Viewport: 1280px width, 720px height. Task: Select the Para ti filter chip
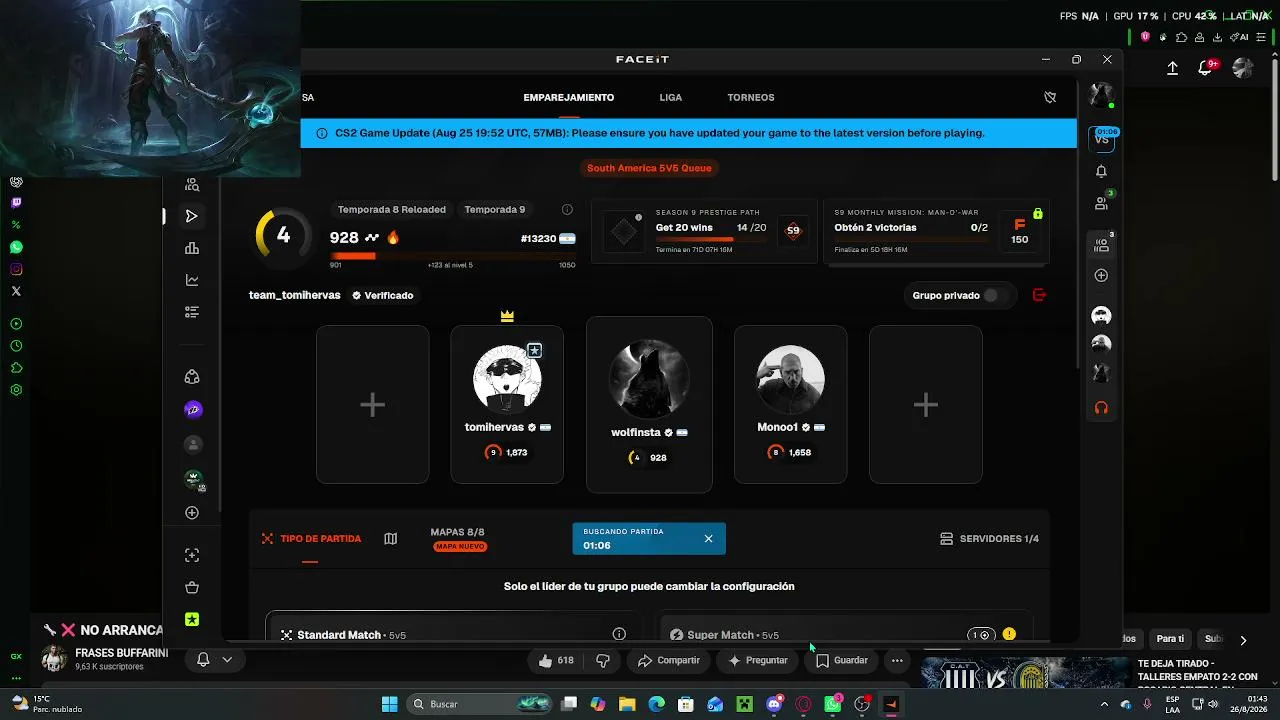coord(1170,639)
